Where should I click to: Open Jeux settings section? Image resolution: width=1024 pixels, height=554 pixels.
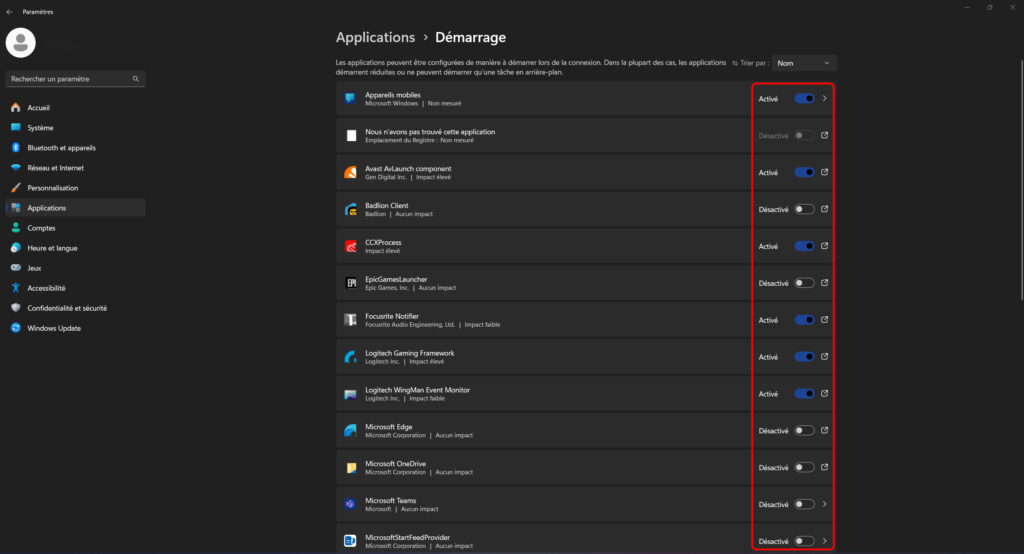pos(75,268)
